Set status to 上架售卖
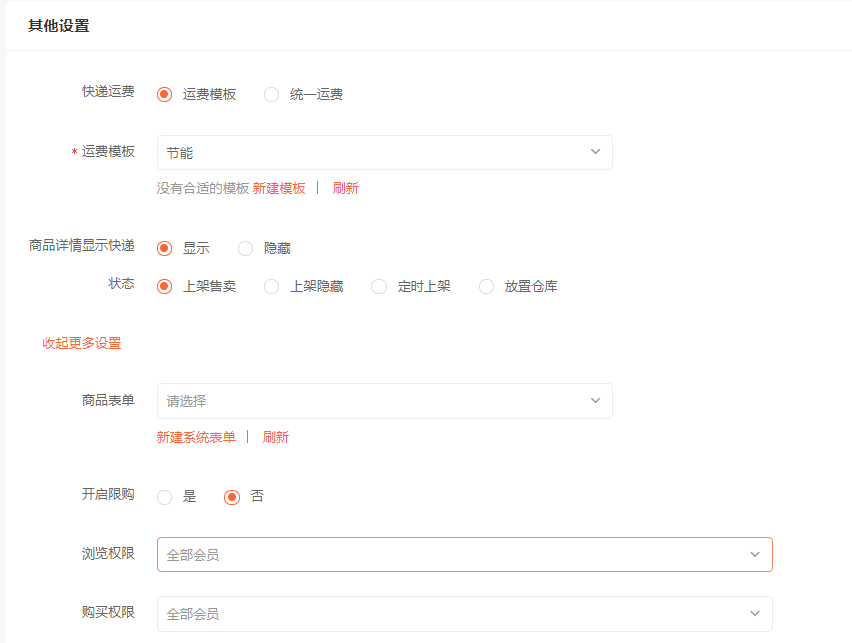 (165, 287)
